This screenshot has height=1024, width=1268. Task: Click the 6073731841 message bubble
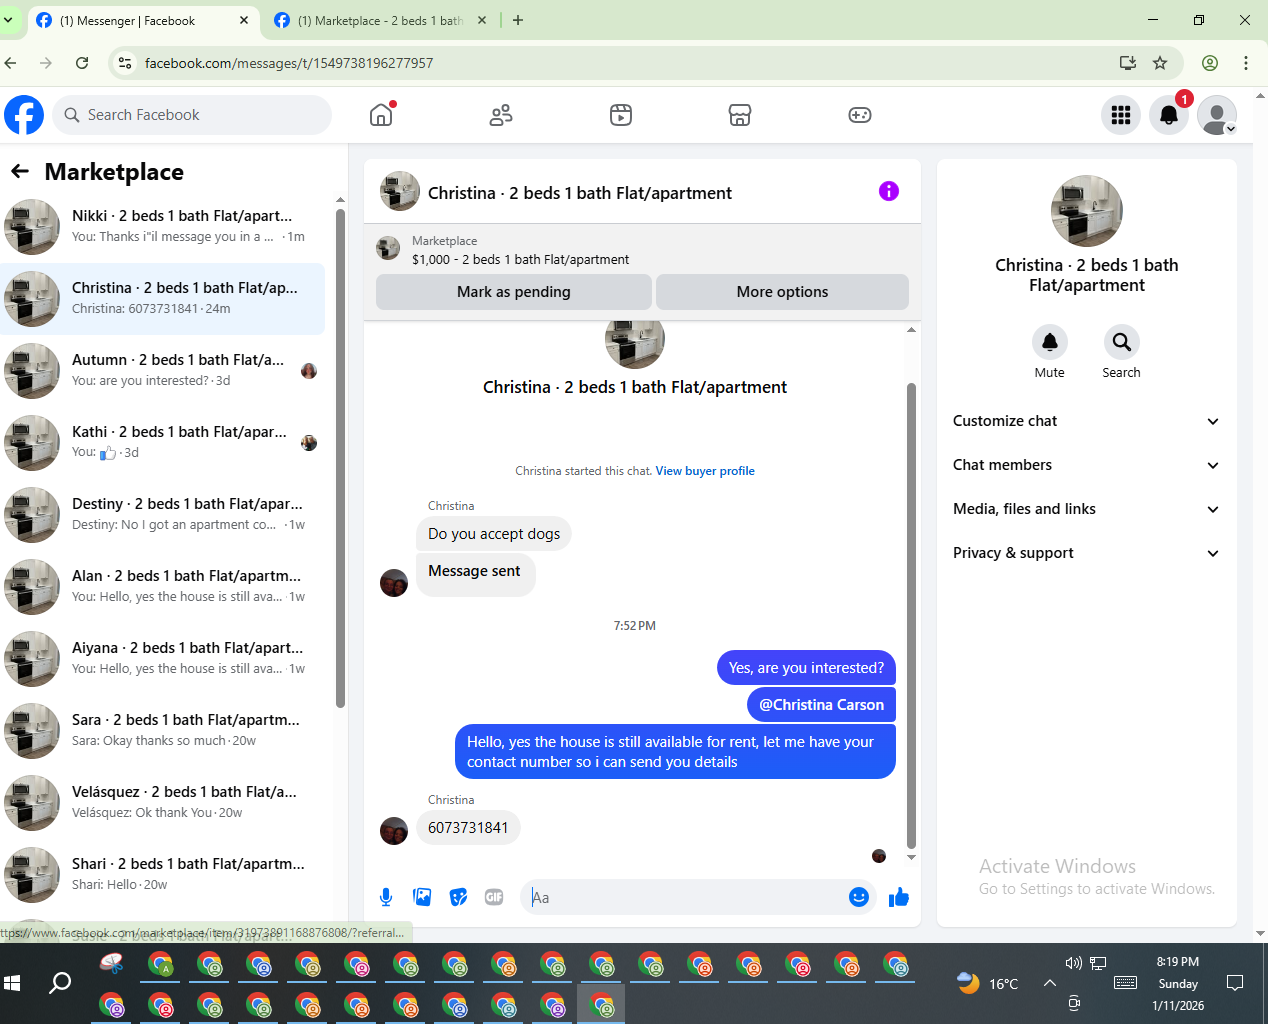(x=468, y=828)
